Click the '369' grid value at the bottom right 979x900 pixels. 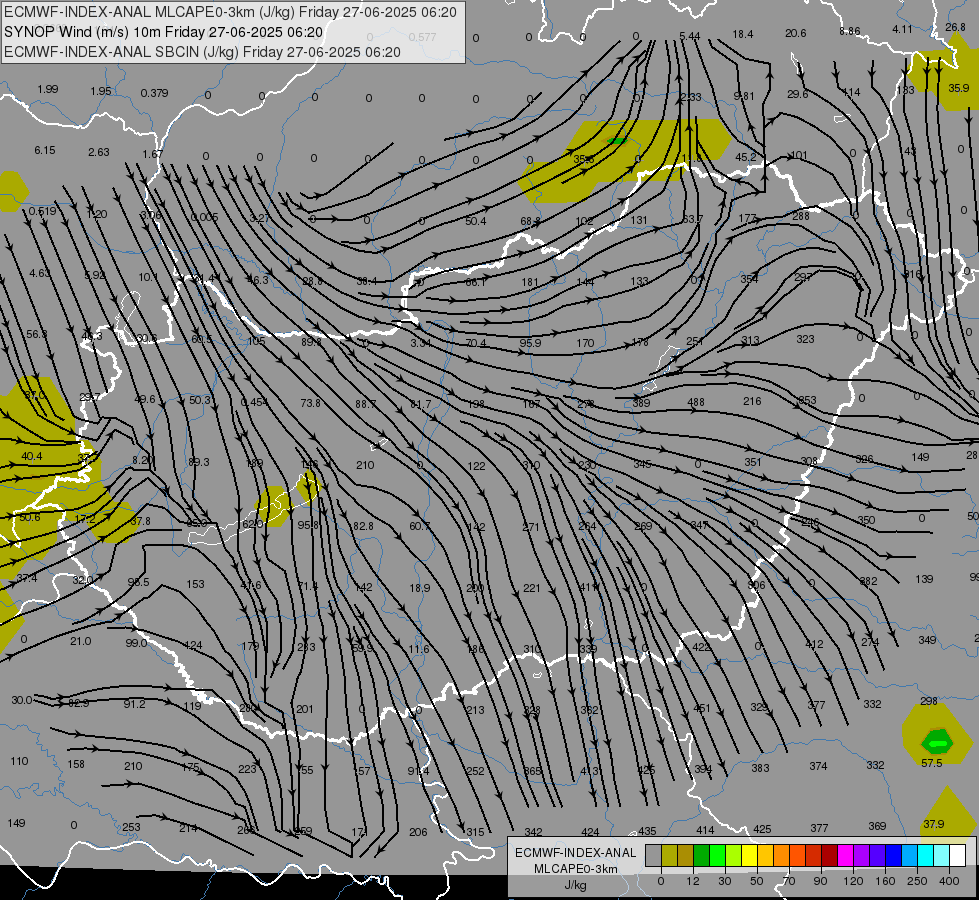877,826
